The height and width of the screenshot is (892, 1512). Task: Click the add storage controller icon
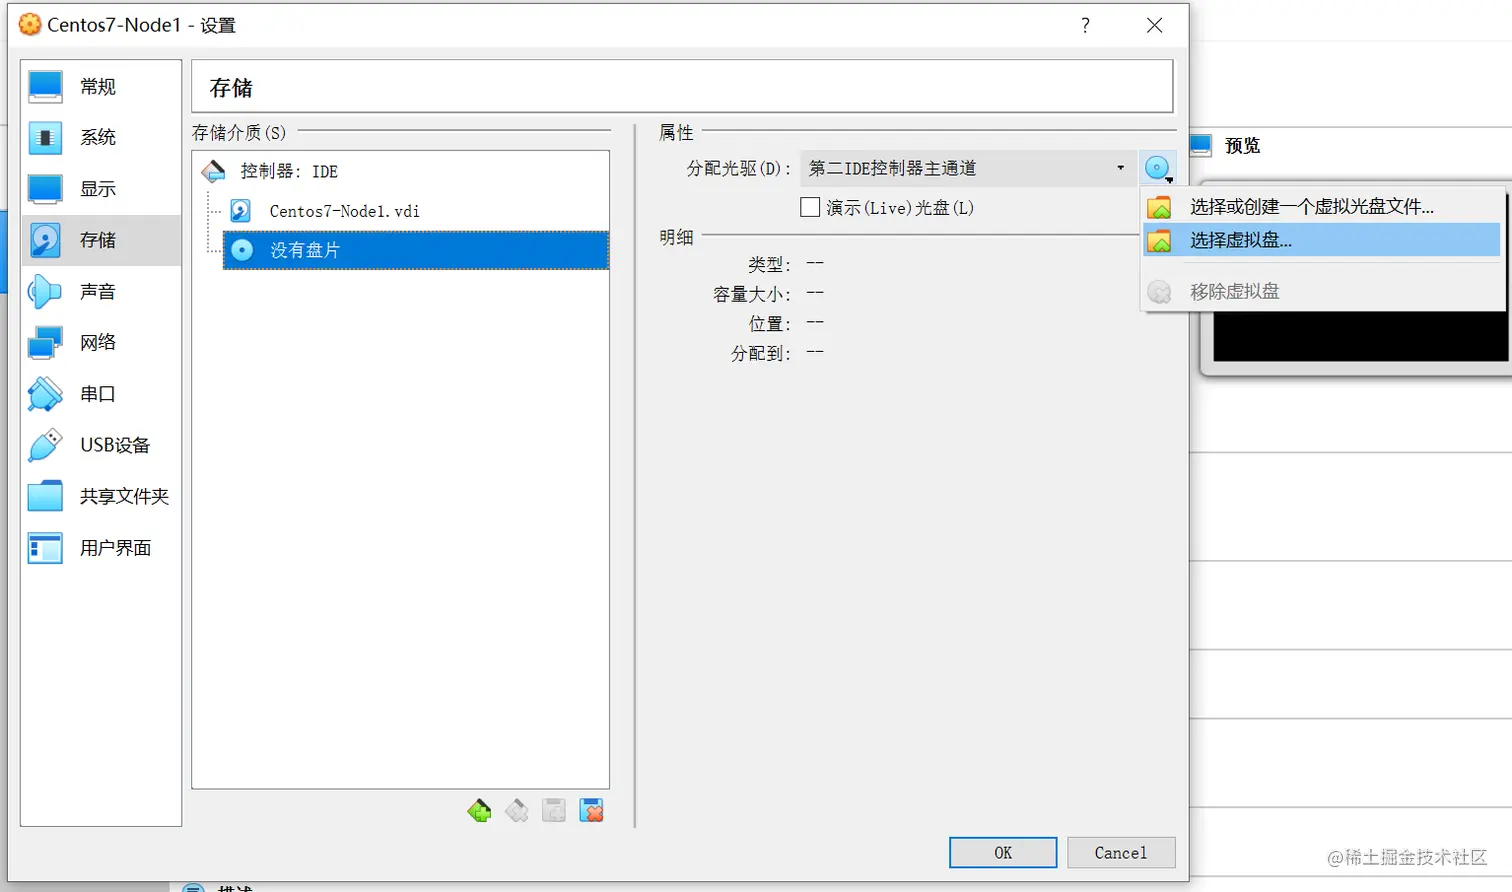point(479,811)
